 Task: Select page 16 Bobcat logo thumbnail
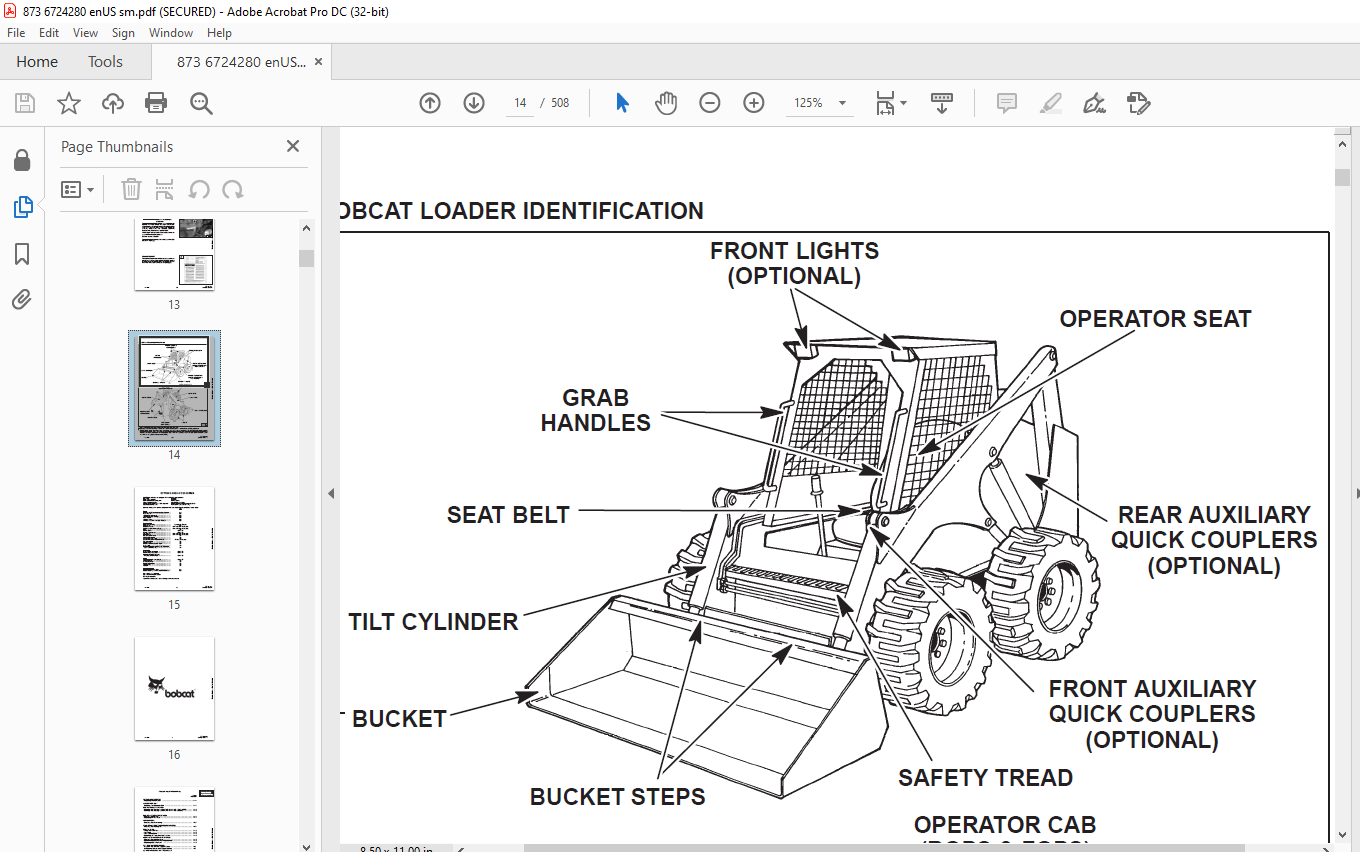tap(174, 689)
